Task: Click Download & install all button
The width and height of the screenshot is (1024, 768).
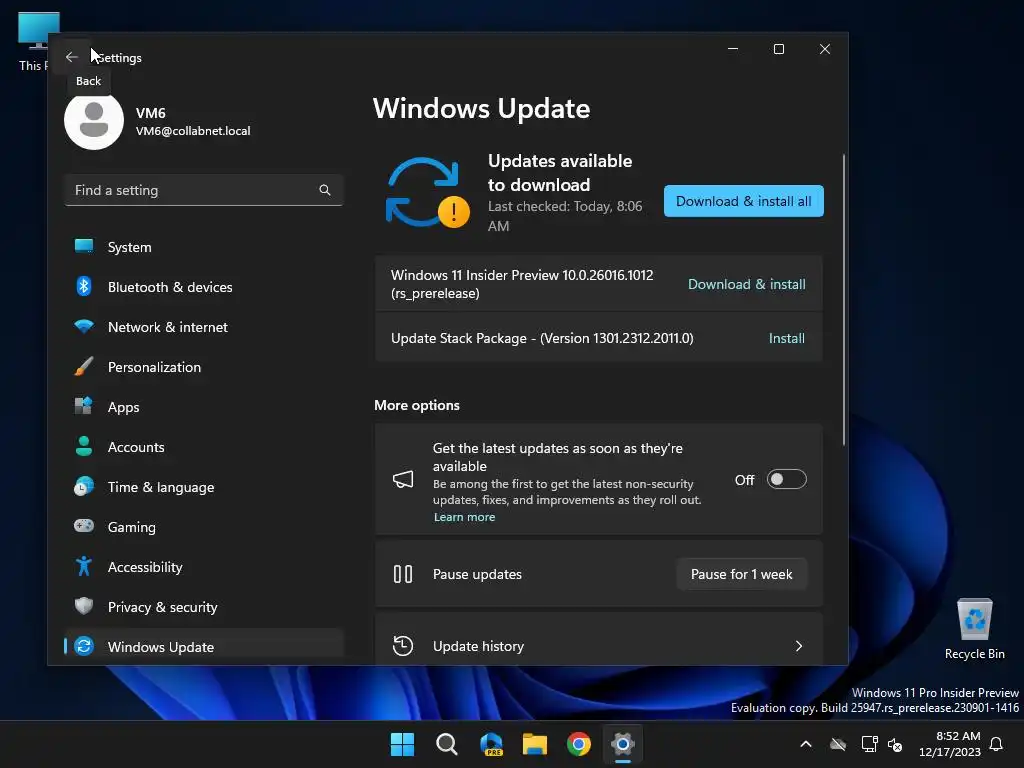Action: click(744, 201)
